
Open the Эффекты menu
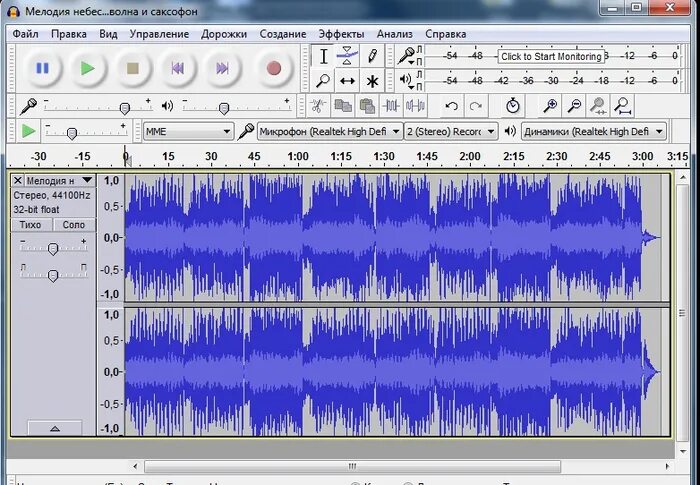point(342,34)
